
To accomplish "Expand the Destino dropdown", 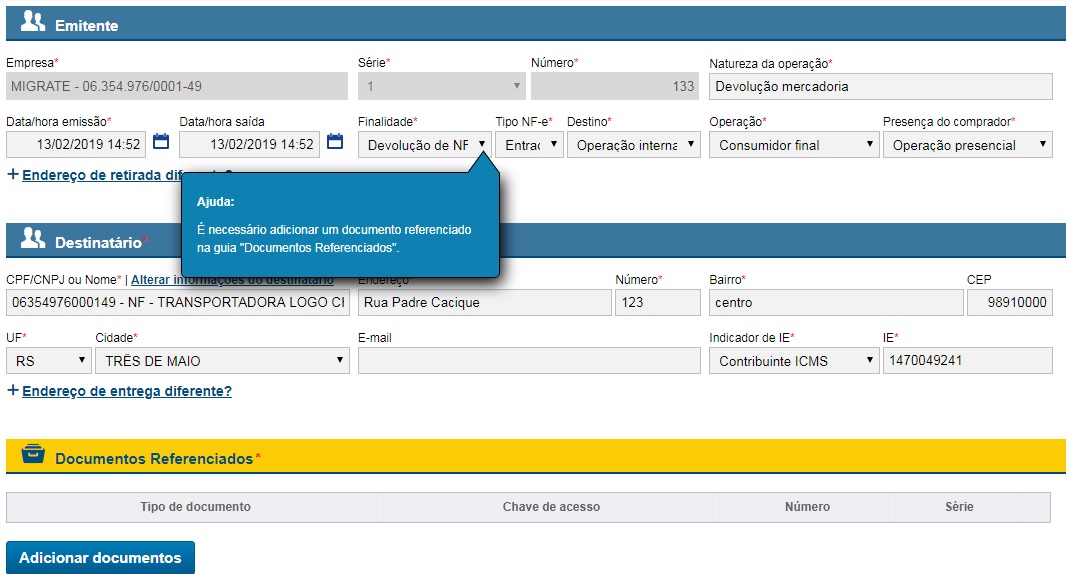I will click(x=633, y=145).
